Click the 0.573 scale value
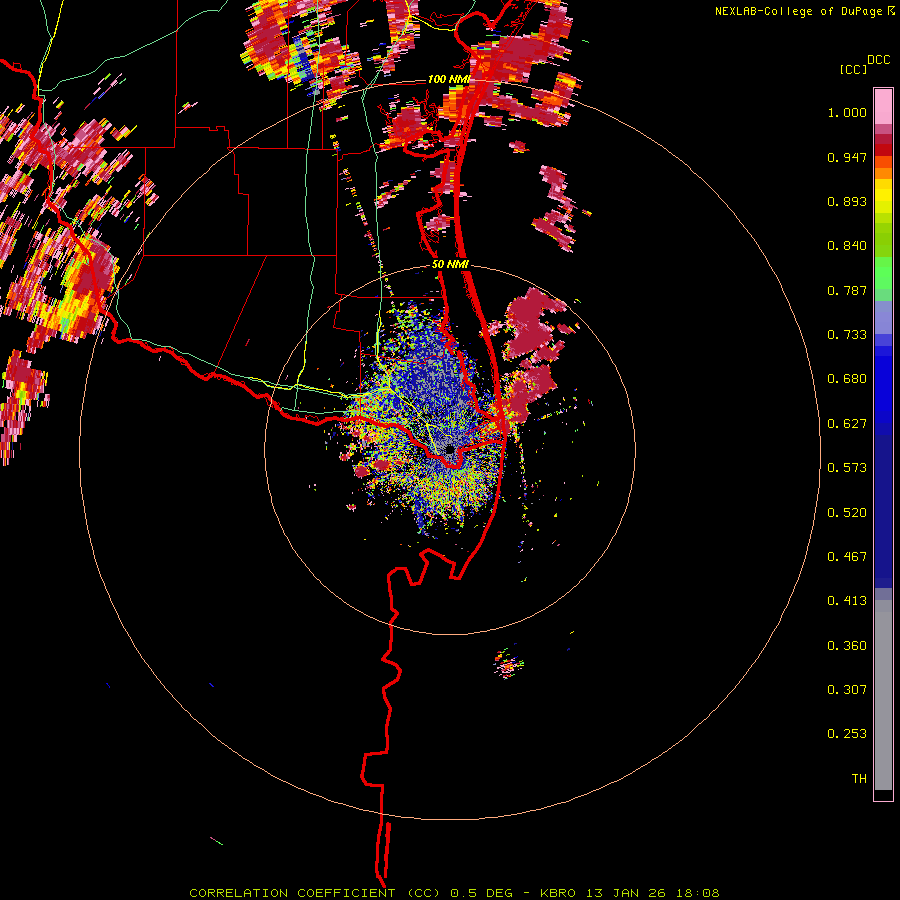The image size is (900, 900). [x=847, y=468]
